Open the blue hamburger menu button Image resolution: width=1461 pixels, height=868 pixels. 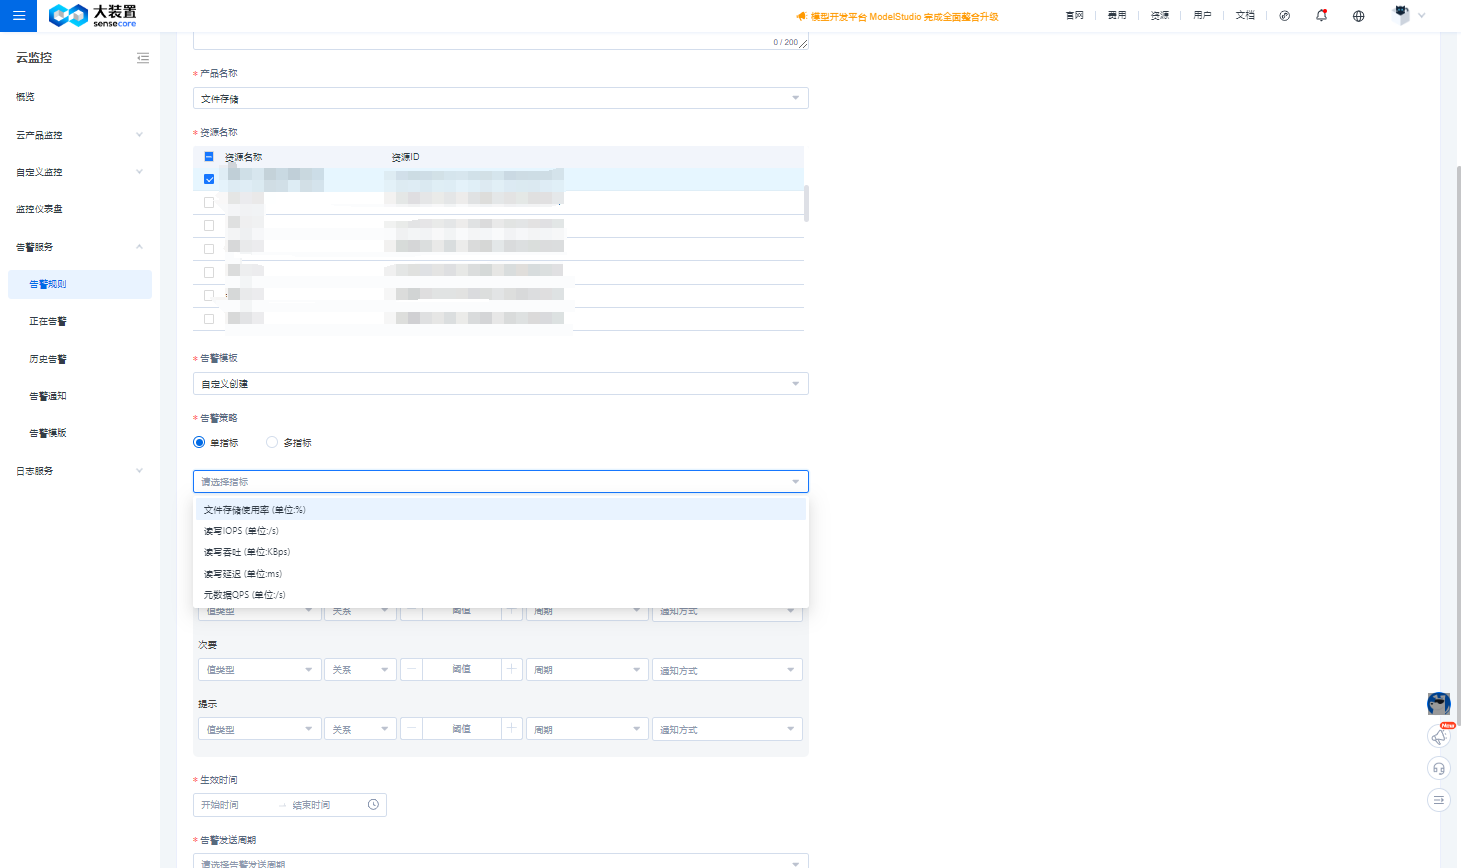[x=18, y=16]
